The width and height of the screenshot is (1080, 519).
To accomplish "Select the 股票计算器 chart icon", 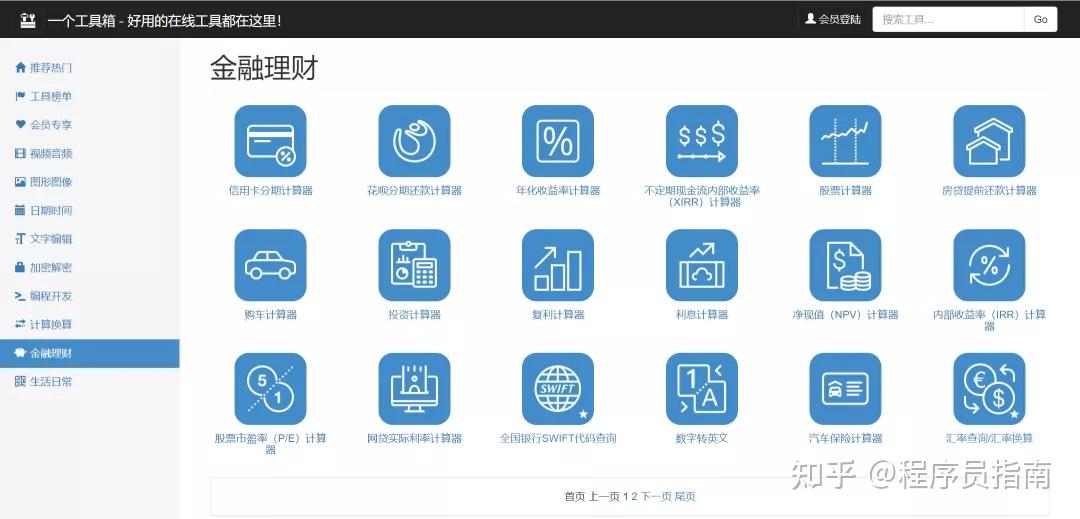I will coord(845,142).
